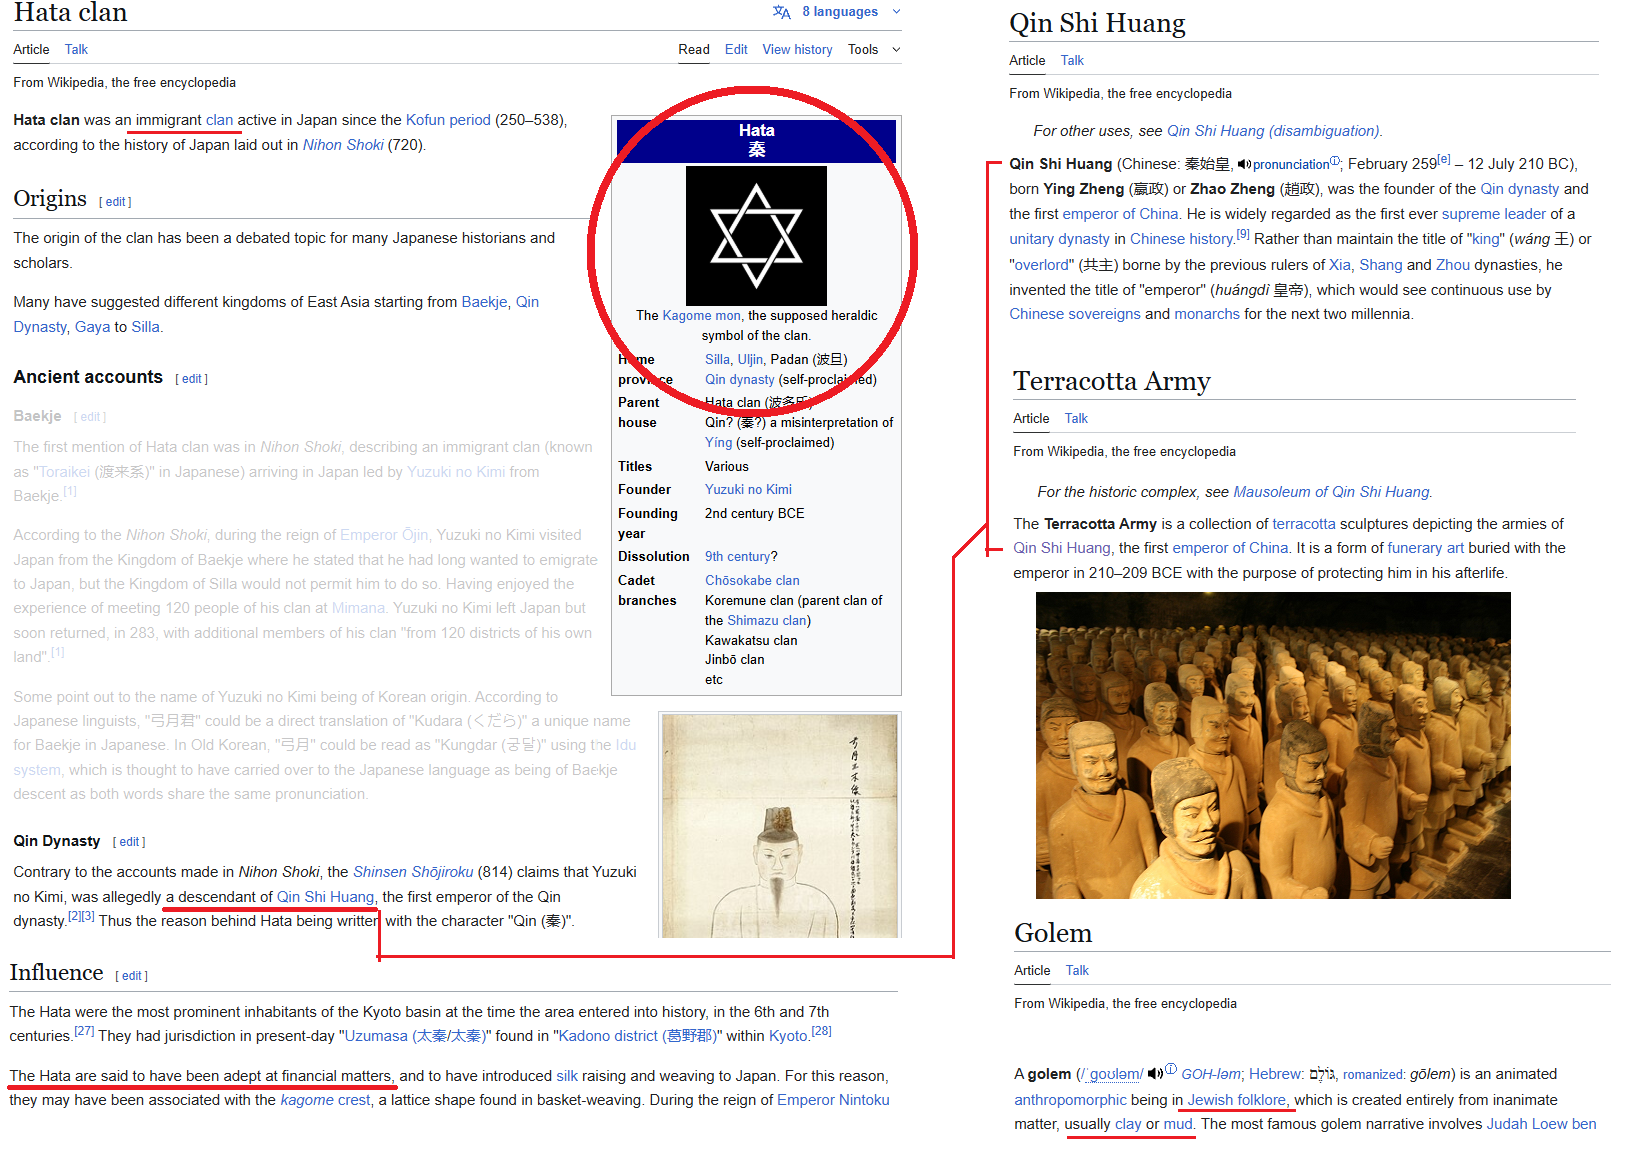Open footnote 27 in the Influence section
Viewport: 1628px width, 1165px height.
click(84, 1031)
